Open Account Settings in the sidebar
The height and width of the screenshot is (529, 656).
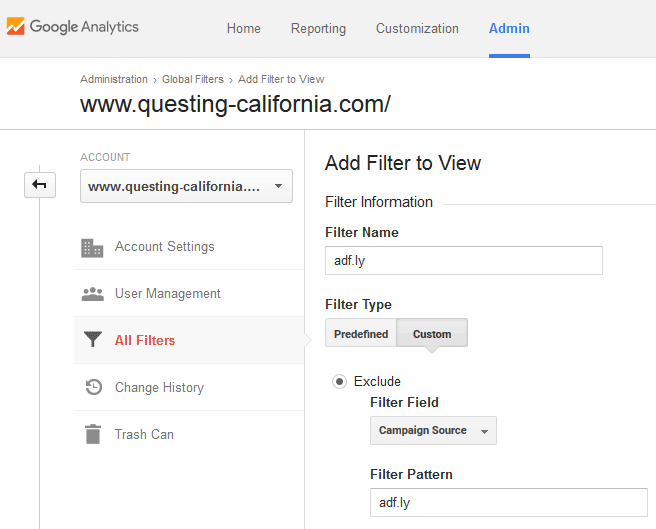point(189,247)
